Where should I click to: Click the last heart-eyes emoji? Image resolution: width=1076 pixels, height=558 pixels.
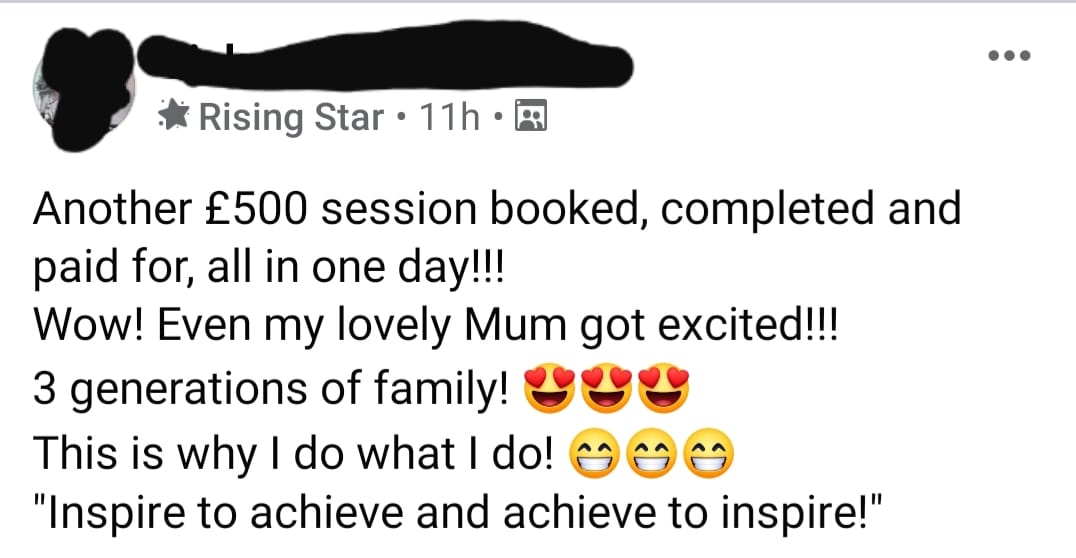pyautogui.click(x=664, y=388)
